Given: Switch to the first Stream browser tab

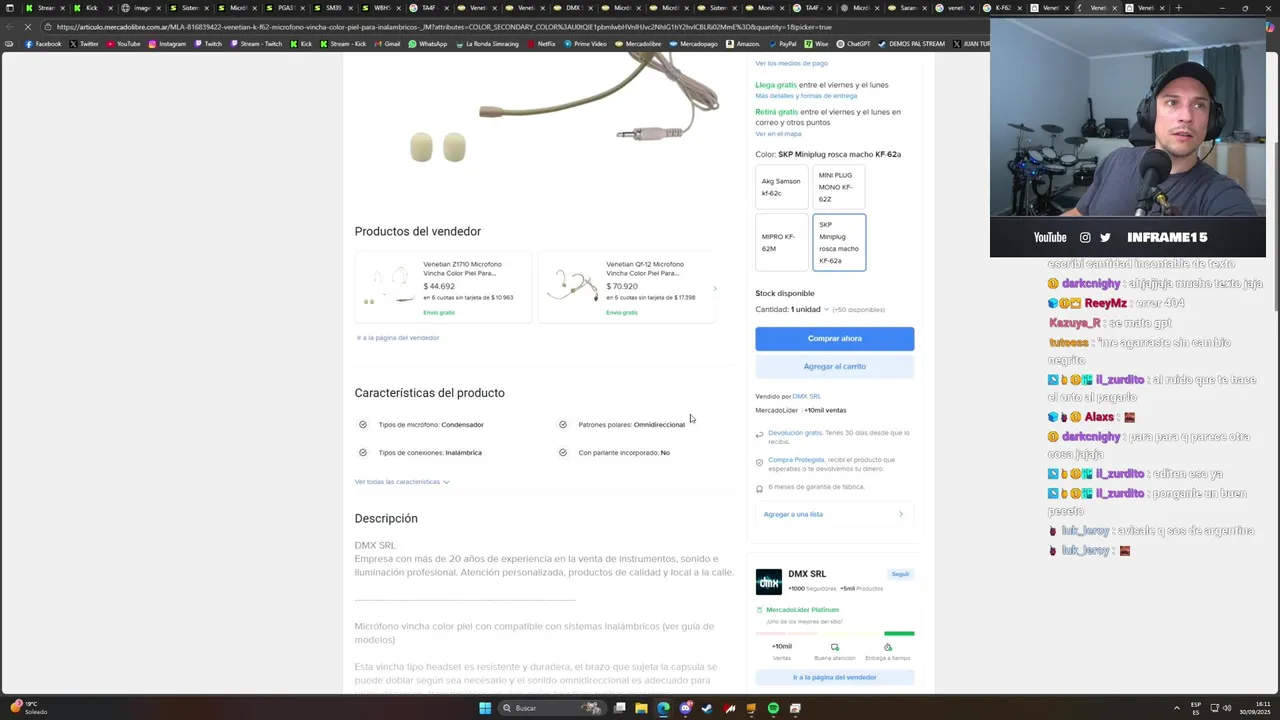Looking at the screenshot, I should (45, 8).
